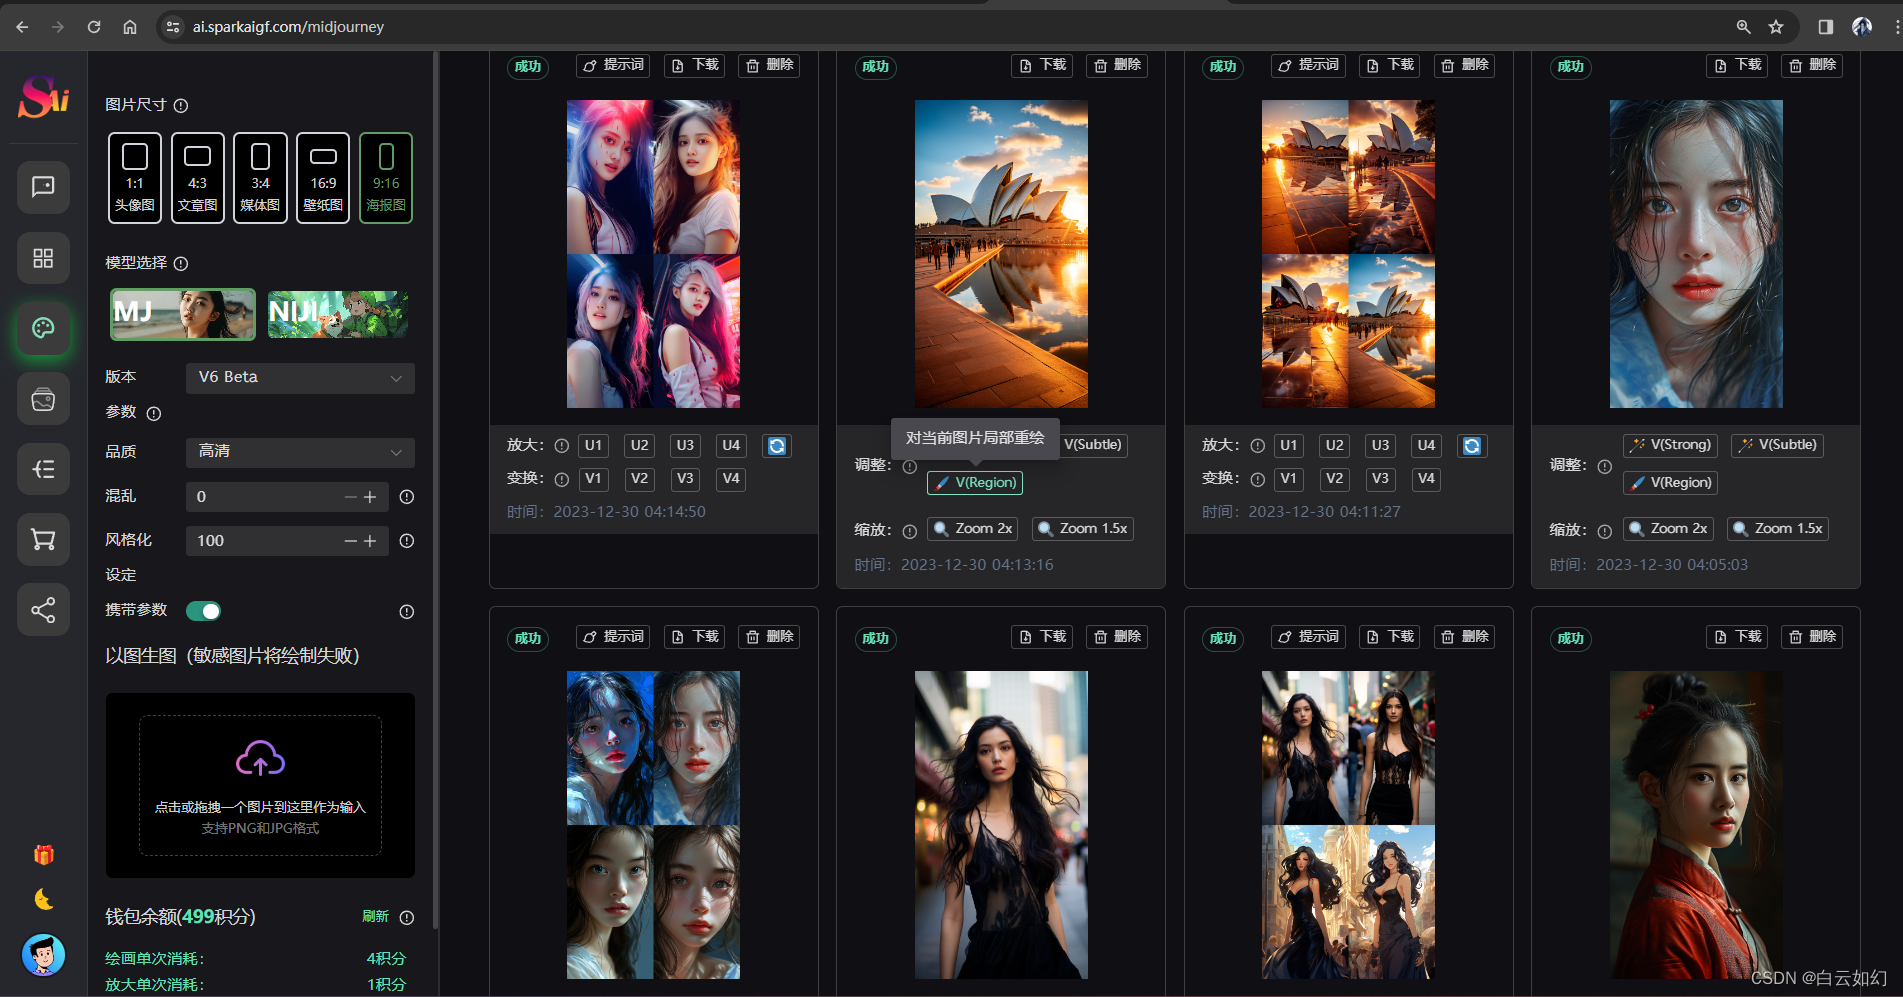Select 4:3 文章图 image size
This screenshot has height=997, width=1903.
click(x=198, y=178)
